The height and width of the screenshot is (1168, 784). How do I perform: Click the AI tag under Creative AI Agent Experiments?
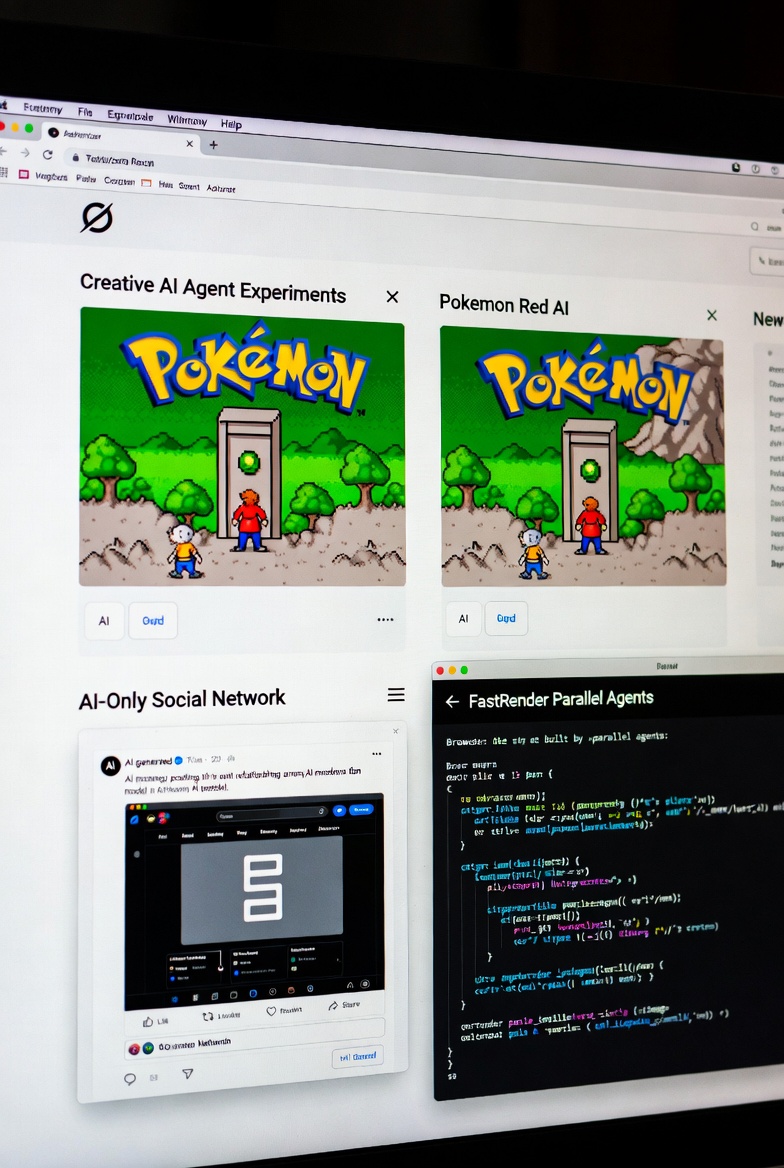tap(104, 620)
